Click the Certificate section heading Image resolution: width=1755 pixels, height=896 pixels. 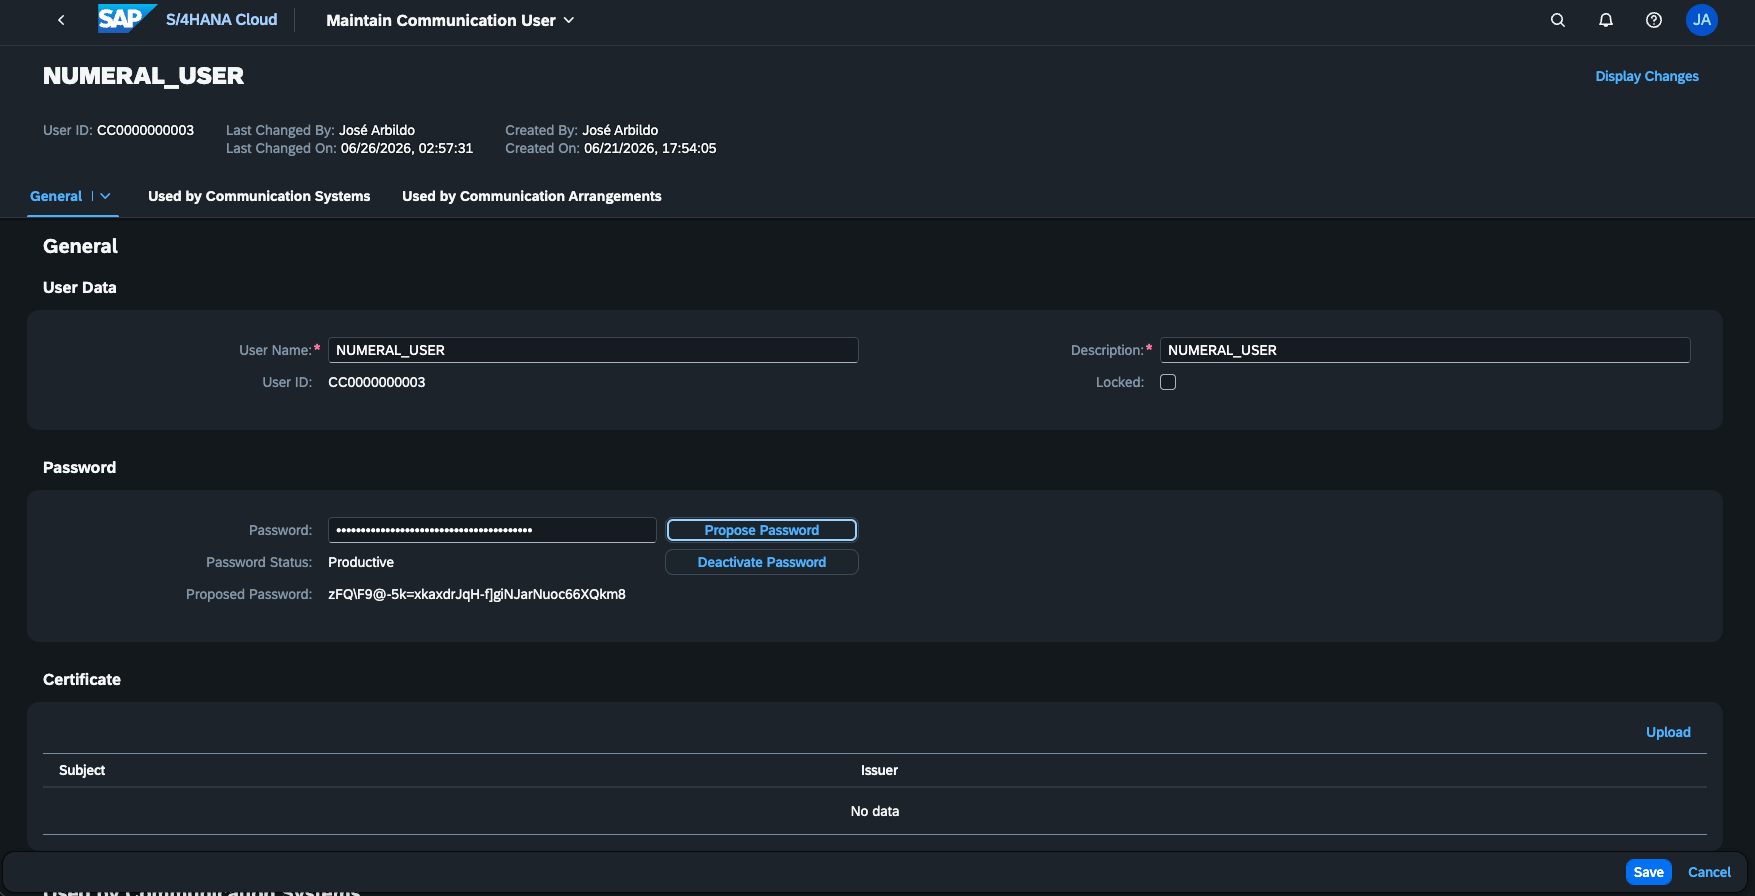(x=82, y=679)
